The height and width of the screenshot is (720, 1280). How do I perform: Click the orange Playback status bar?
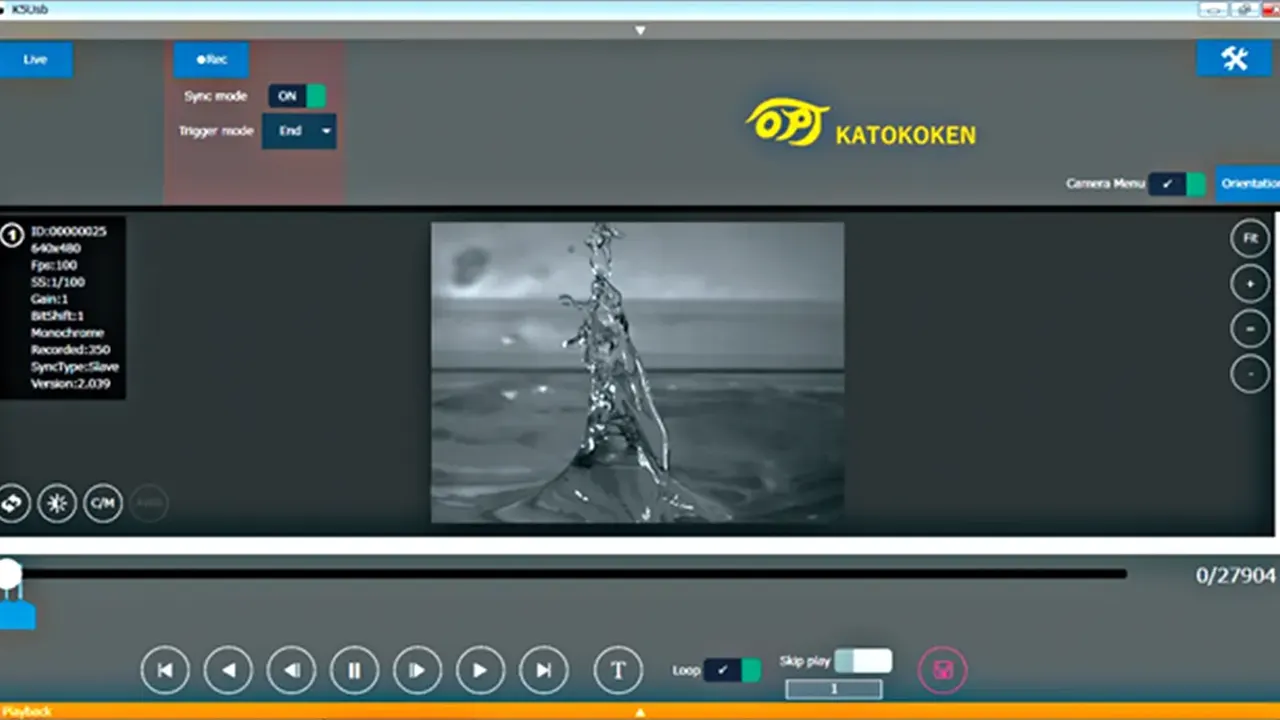coord(640,712)
